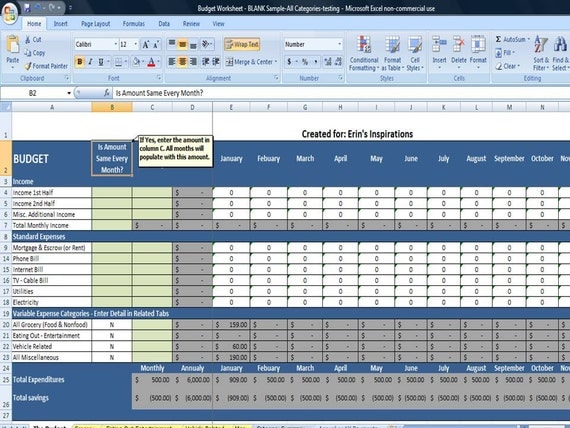Toggle Italic formatting button
Screen dimensions: 570x428
pos(90,62)
